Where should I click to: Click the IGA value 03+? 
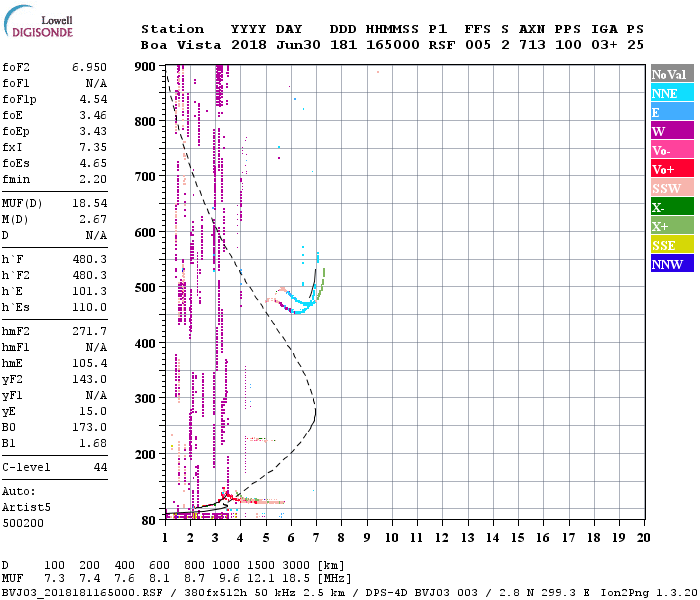click(604, 45)
